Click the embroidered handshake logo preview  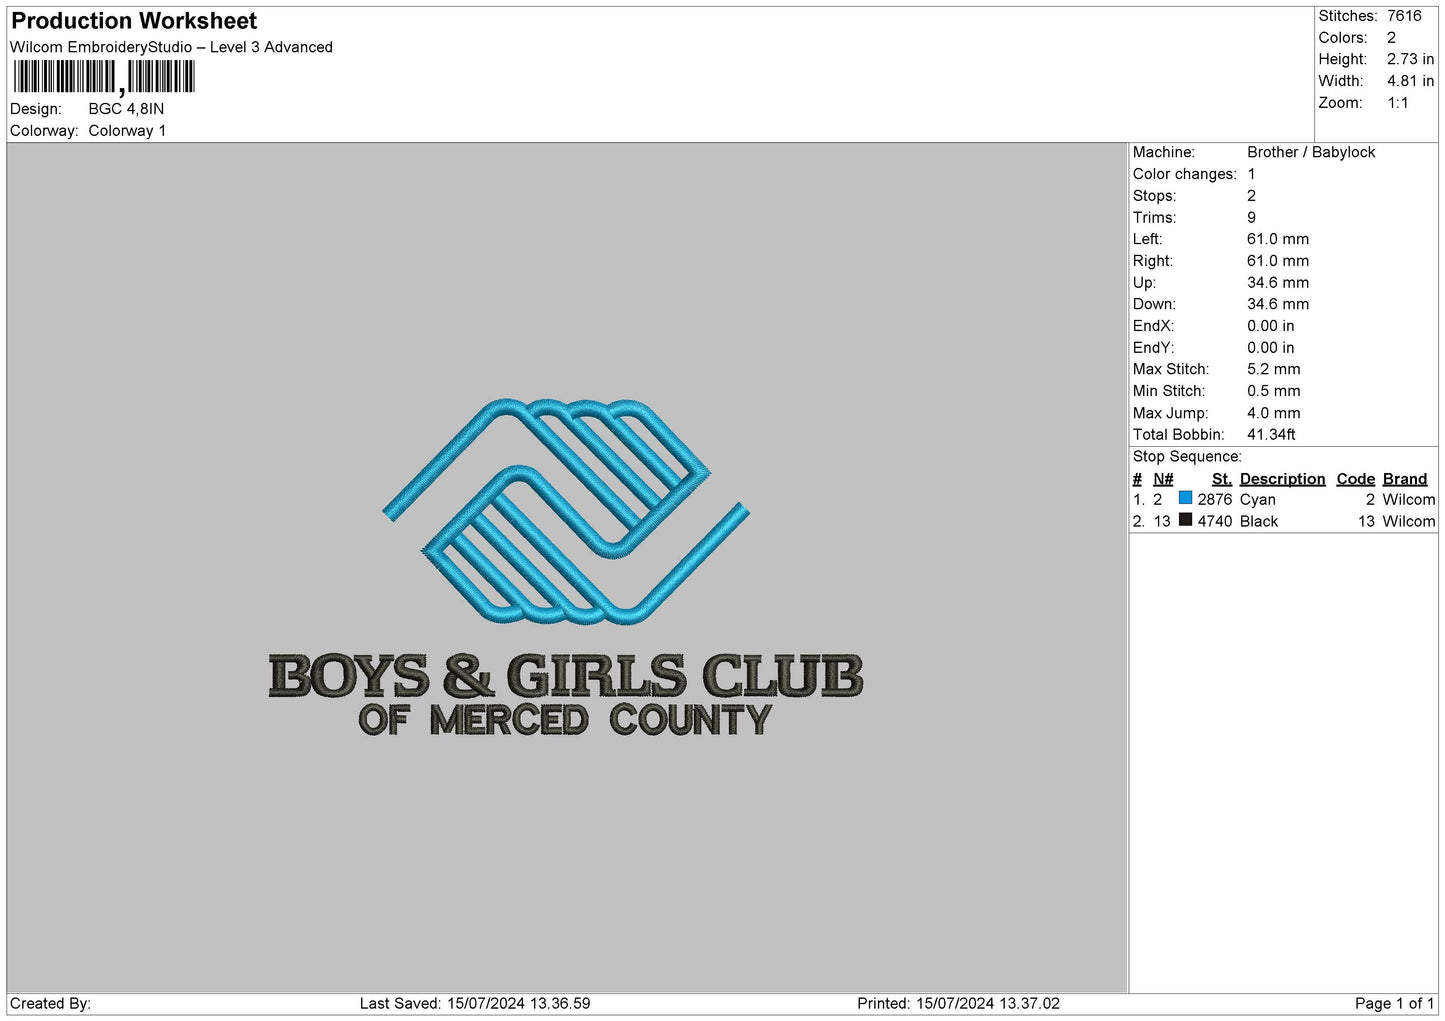point(566,513)
